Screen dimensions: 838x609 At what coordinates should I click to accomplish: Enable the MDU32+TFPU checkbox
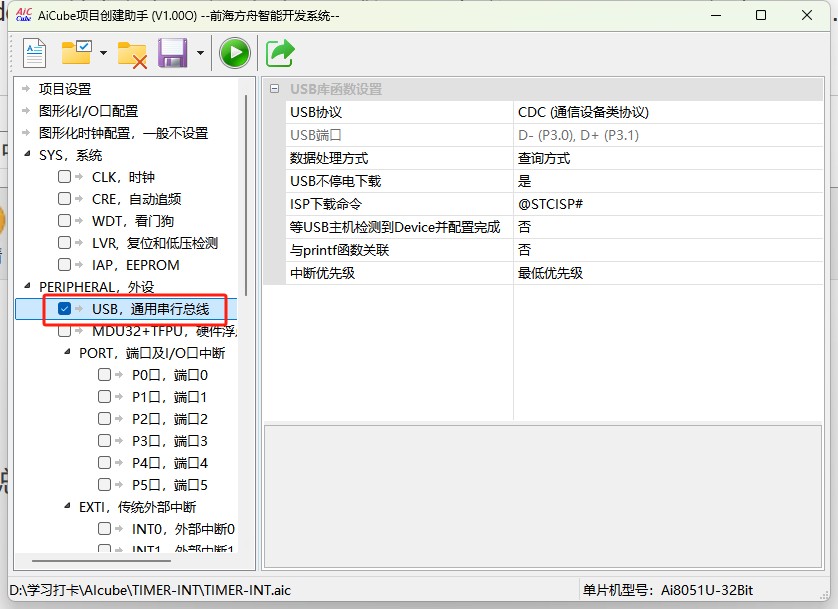click(x=64, y=331)
